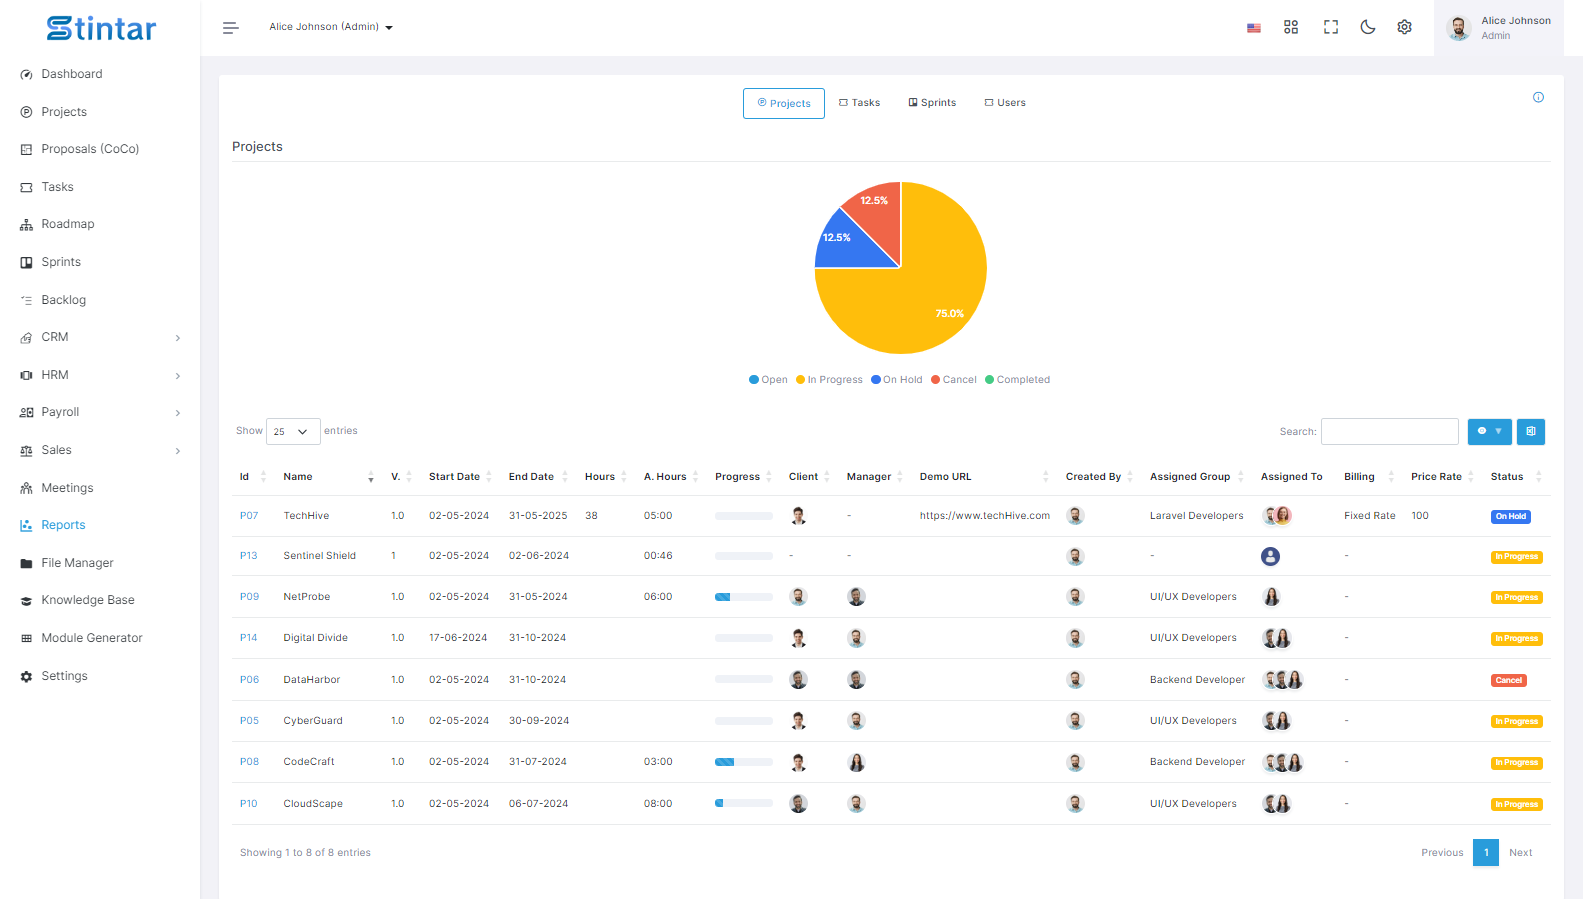
Task: Expand the Payroll sidebar menu
Action: [x=100, y=413]
